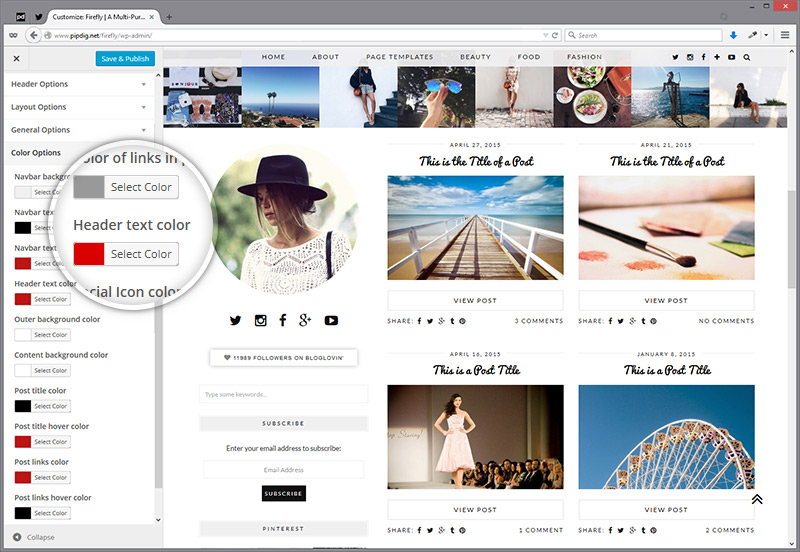Open the ferris wheel photo thumbnail
Viewport: 800px width, 552px height.
click(666, 437)
